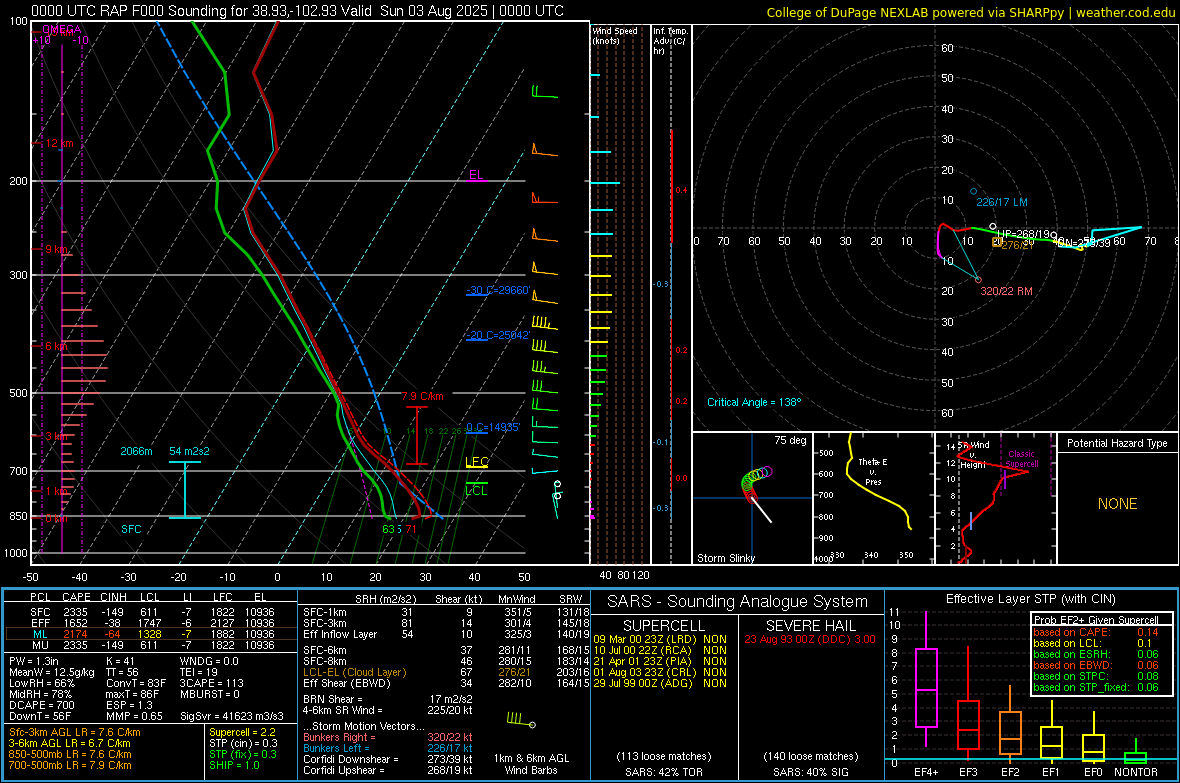Click the Eff Shear (EBWD) row label
The width and height of the screenshot is (1180, 783).
[x=347, y=683]
